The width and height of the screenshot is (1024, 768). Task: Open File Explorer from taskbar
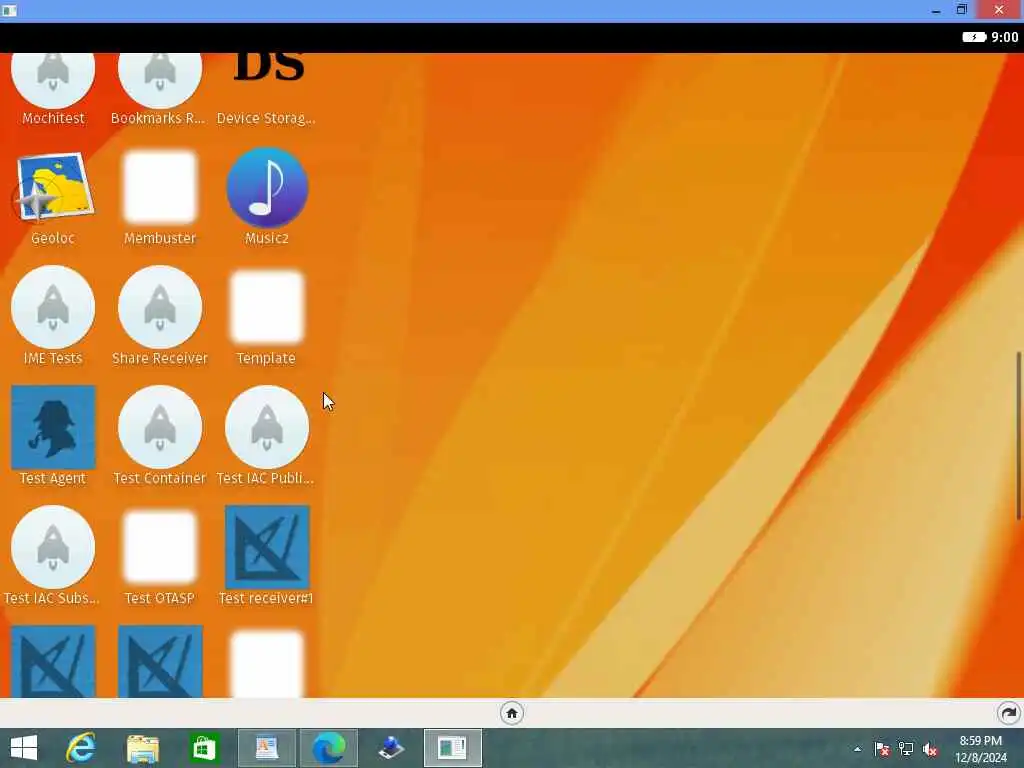142,748
